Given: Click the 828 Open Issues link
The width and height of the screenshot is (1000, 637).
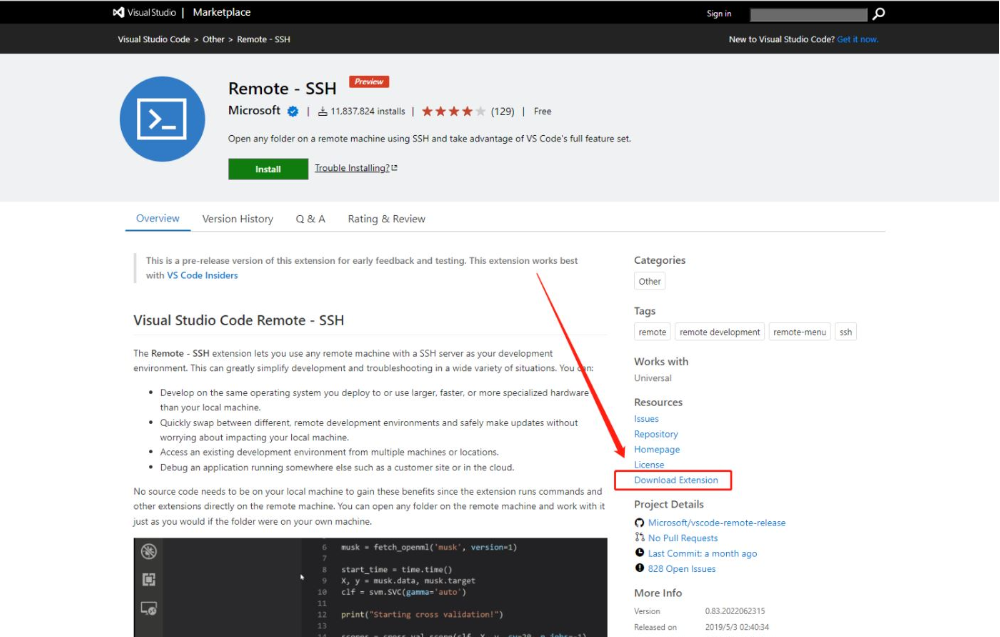Looking at the screenshot, I should tap(682, 568).
